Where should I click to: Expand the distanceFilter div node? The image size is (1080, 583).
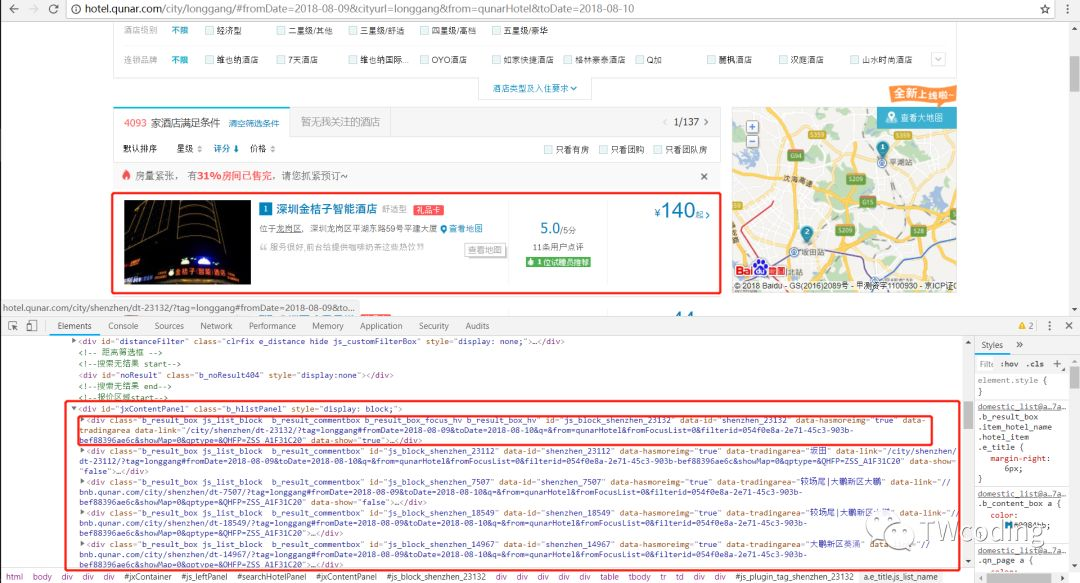click(74, 341)
